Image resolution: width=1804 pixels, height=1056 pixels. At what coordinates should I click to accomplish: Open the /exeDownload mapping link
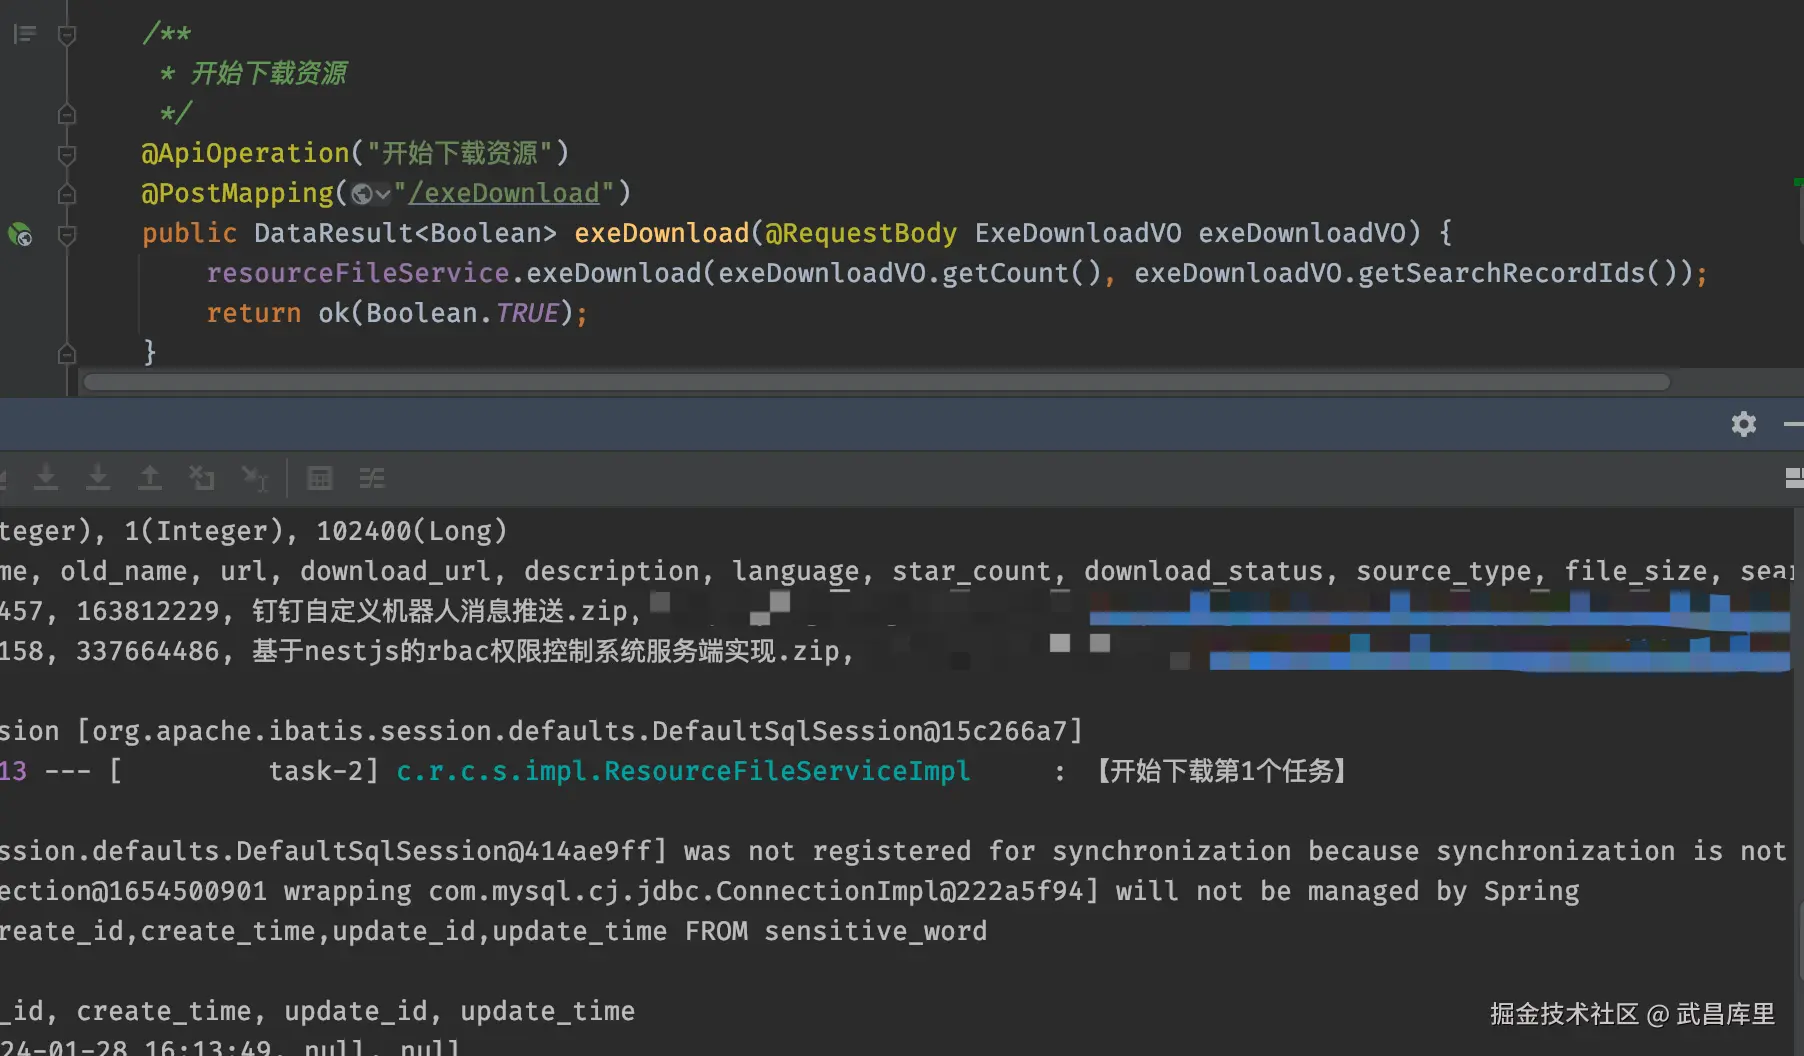coord(504,193)
